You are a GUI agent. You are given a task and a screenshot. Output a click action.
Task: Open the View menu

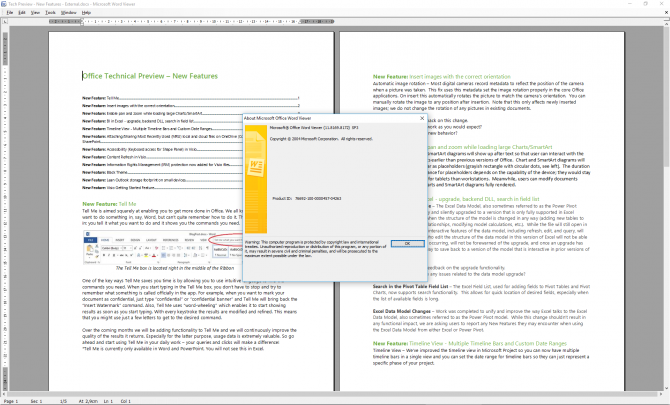point(35,13)
